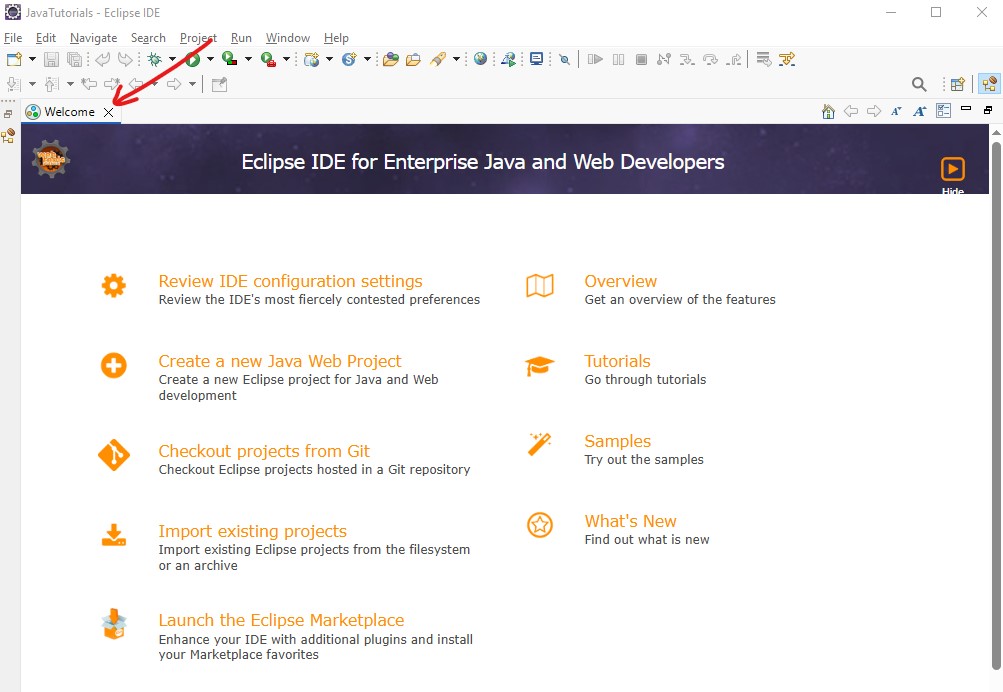Click the Open a Terminal monitor icon
Image resolution: width=1003 pixels, height=692 pixels.
(537, 59)
